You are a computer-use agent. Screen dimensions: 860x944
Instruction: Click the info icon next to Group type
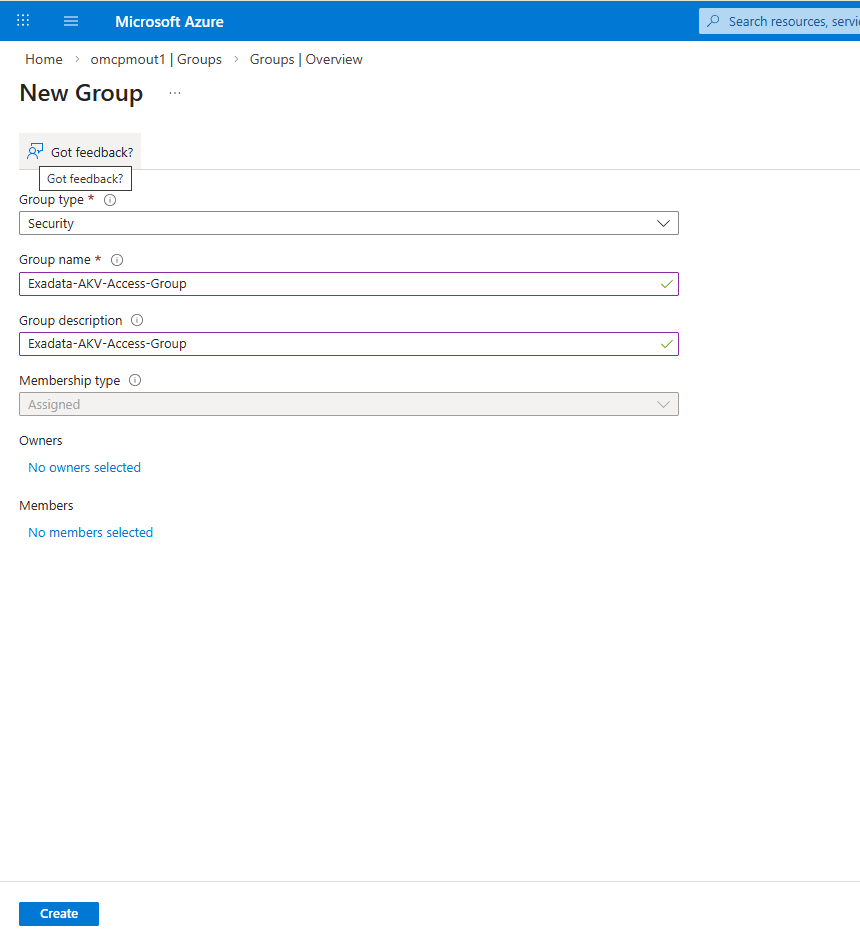[109, 199]
